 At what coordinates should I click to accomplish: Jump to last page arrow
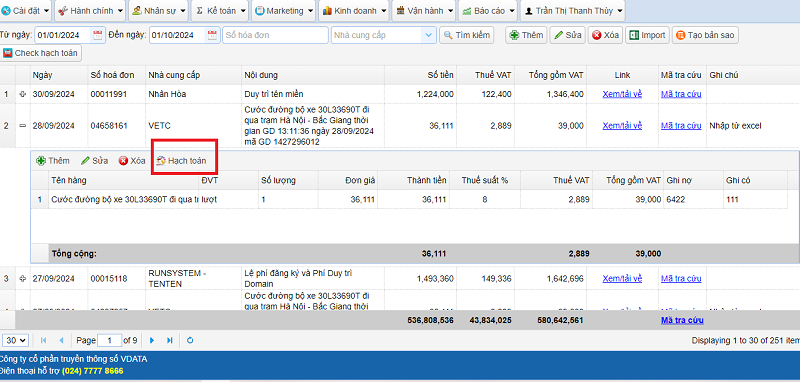point(170,340)
